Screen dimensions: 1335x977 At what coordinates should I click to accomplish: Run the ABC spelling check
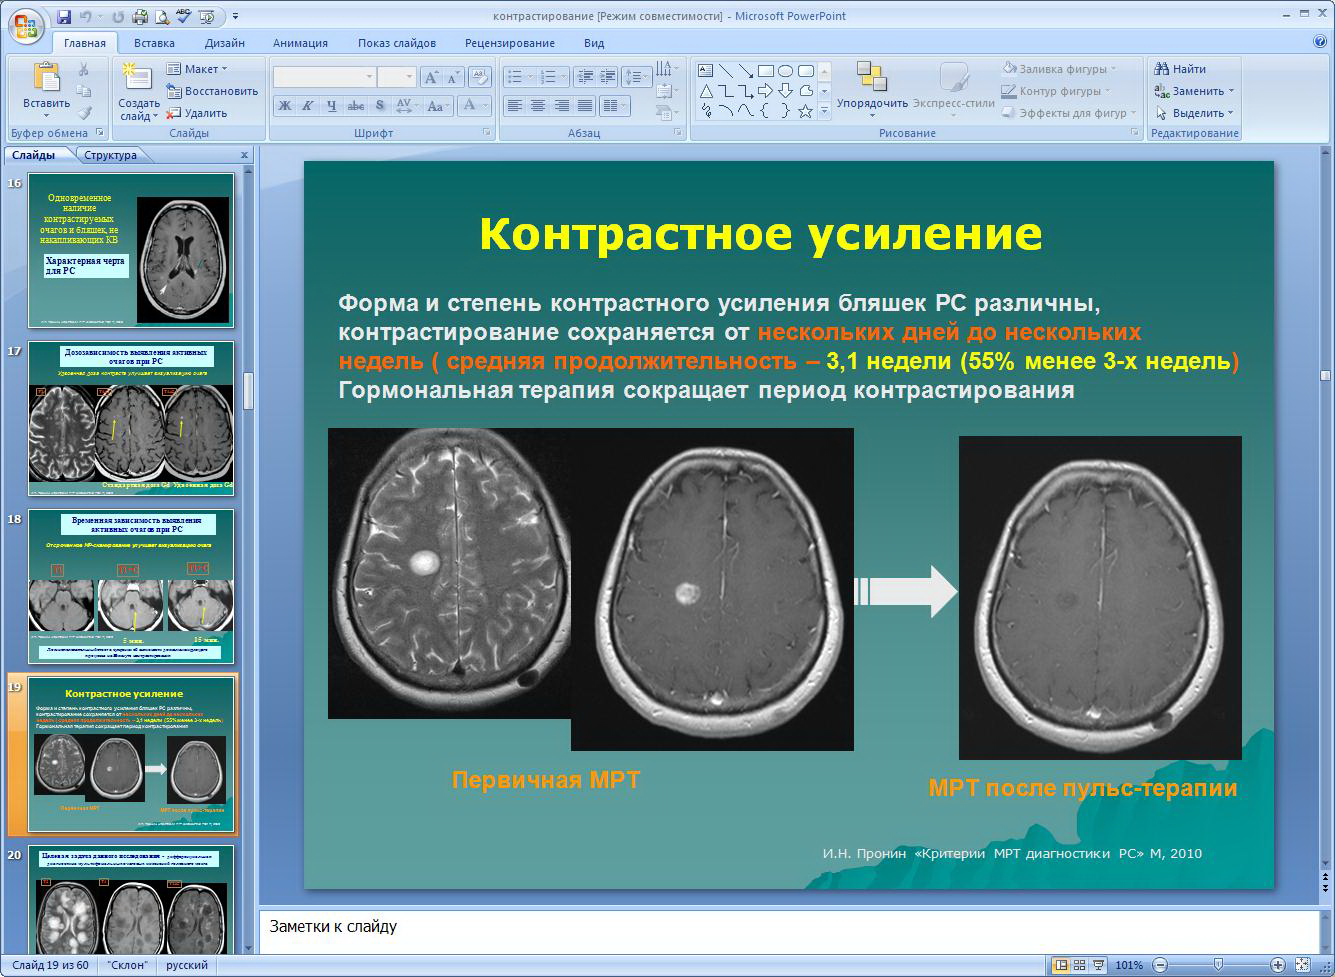pos(183,16)
